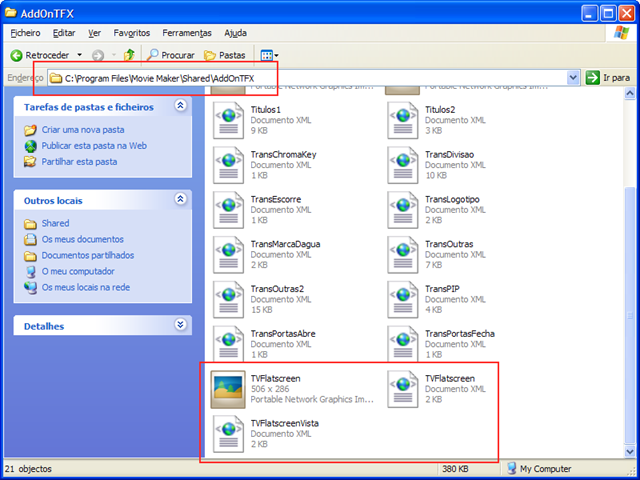
Task: Select the TransOutras XML file icon
Action: [x=403, y=255]
